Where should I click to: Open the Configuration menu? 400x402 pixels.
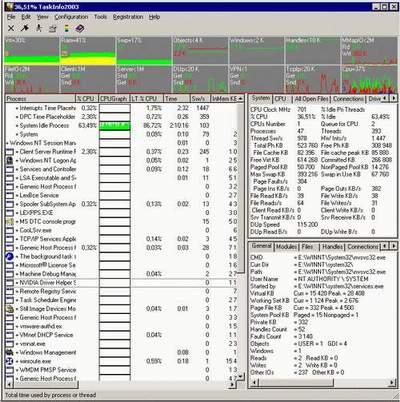(x=71, y=17)
